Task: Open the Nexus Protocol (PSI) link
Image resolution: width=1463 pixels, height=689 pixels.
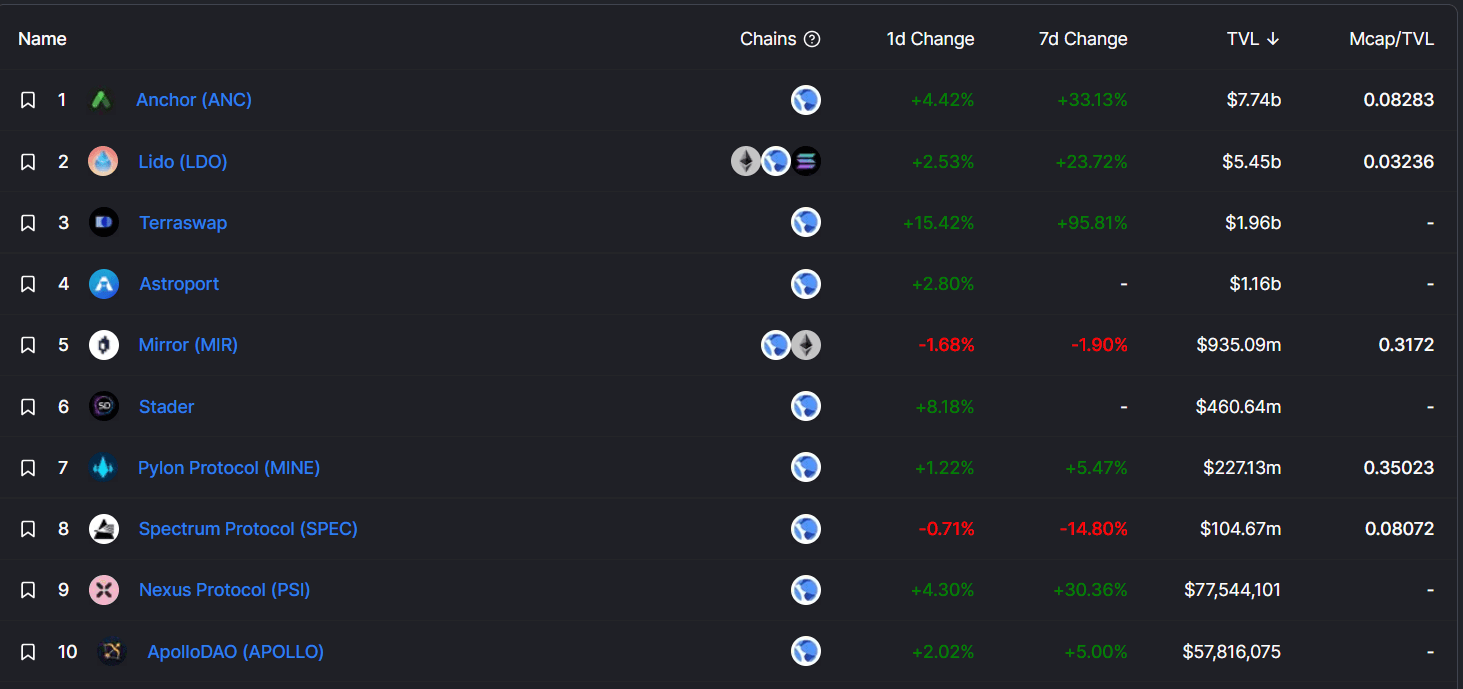Action: (x=224, y=590)
